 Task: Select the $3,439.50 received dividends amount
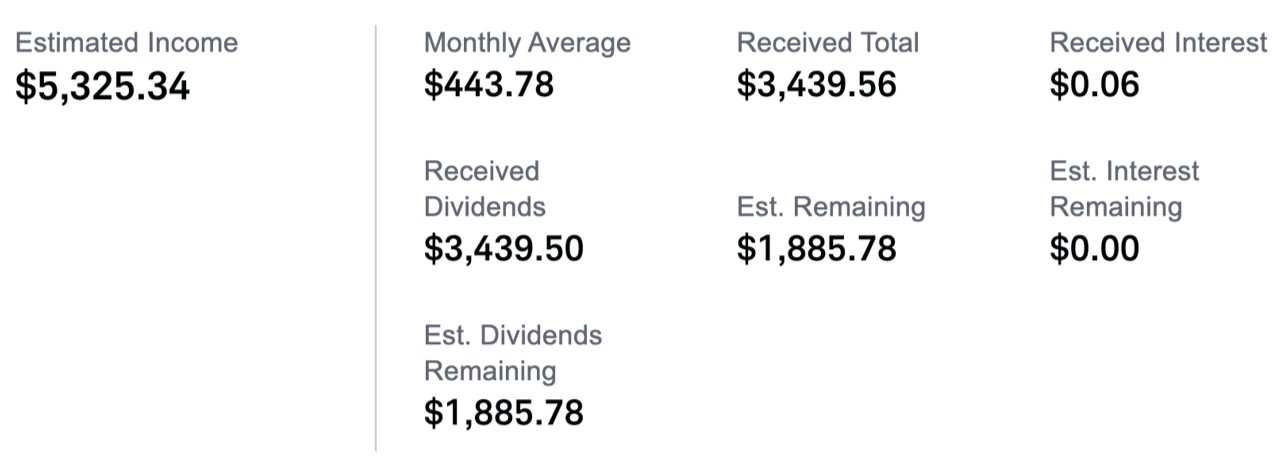[503, 249]
